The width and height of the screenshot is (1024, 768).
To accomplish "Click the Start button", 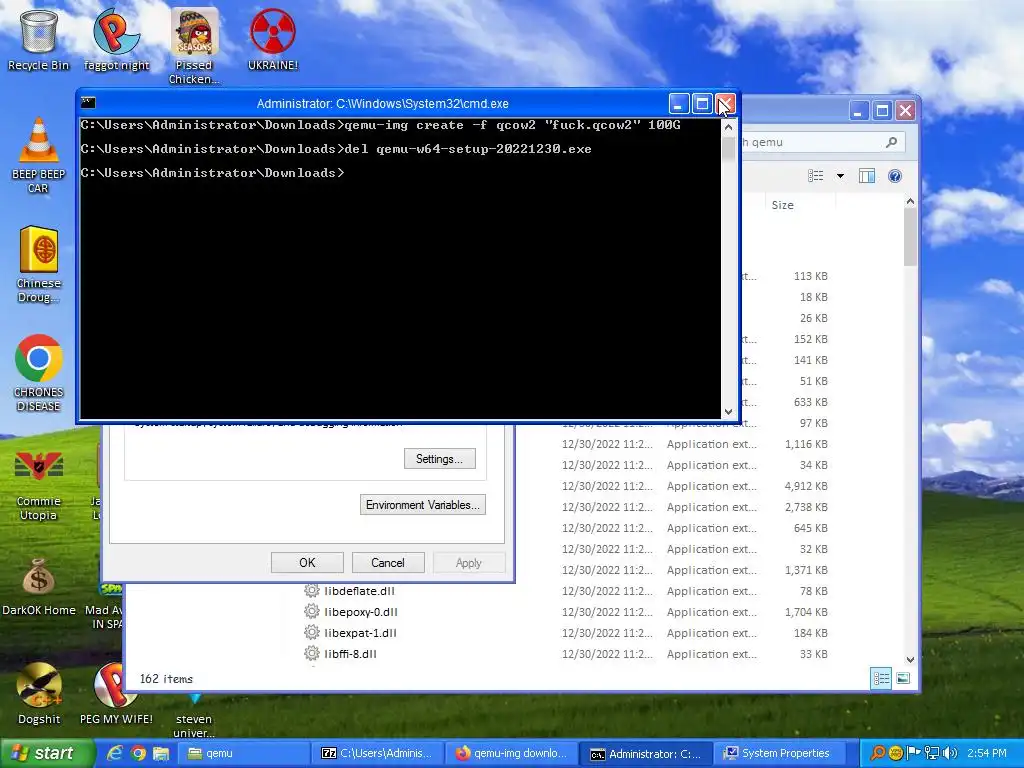I will point(46,753).
